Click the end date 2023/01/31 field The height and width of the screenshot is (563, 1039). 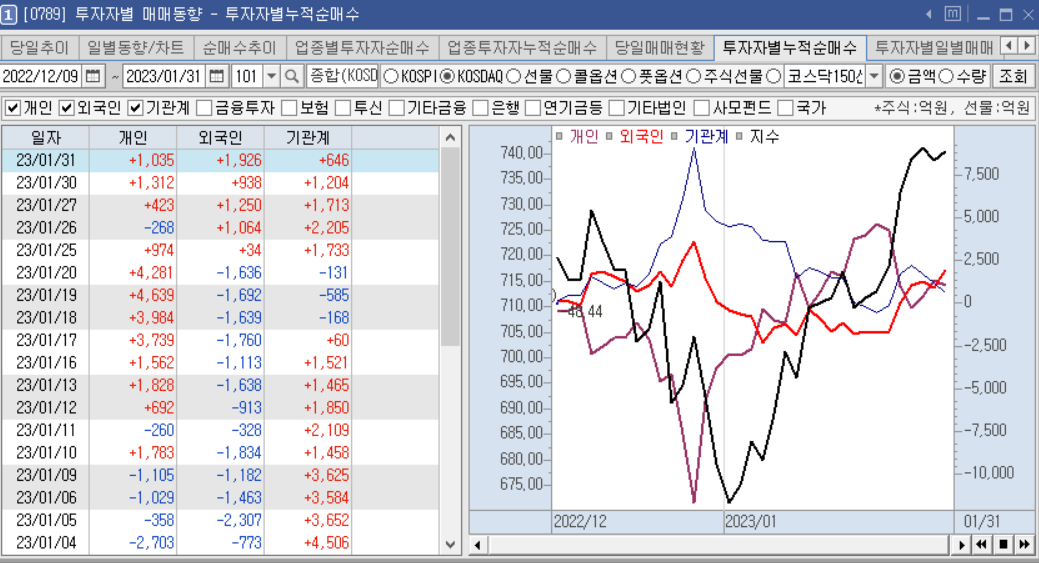coord(164,77)
